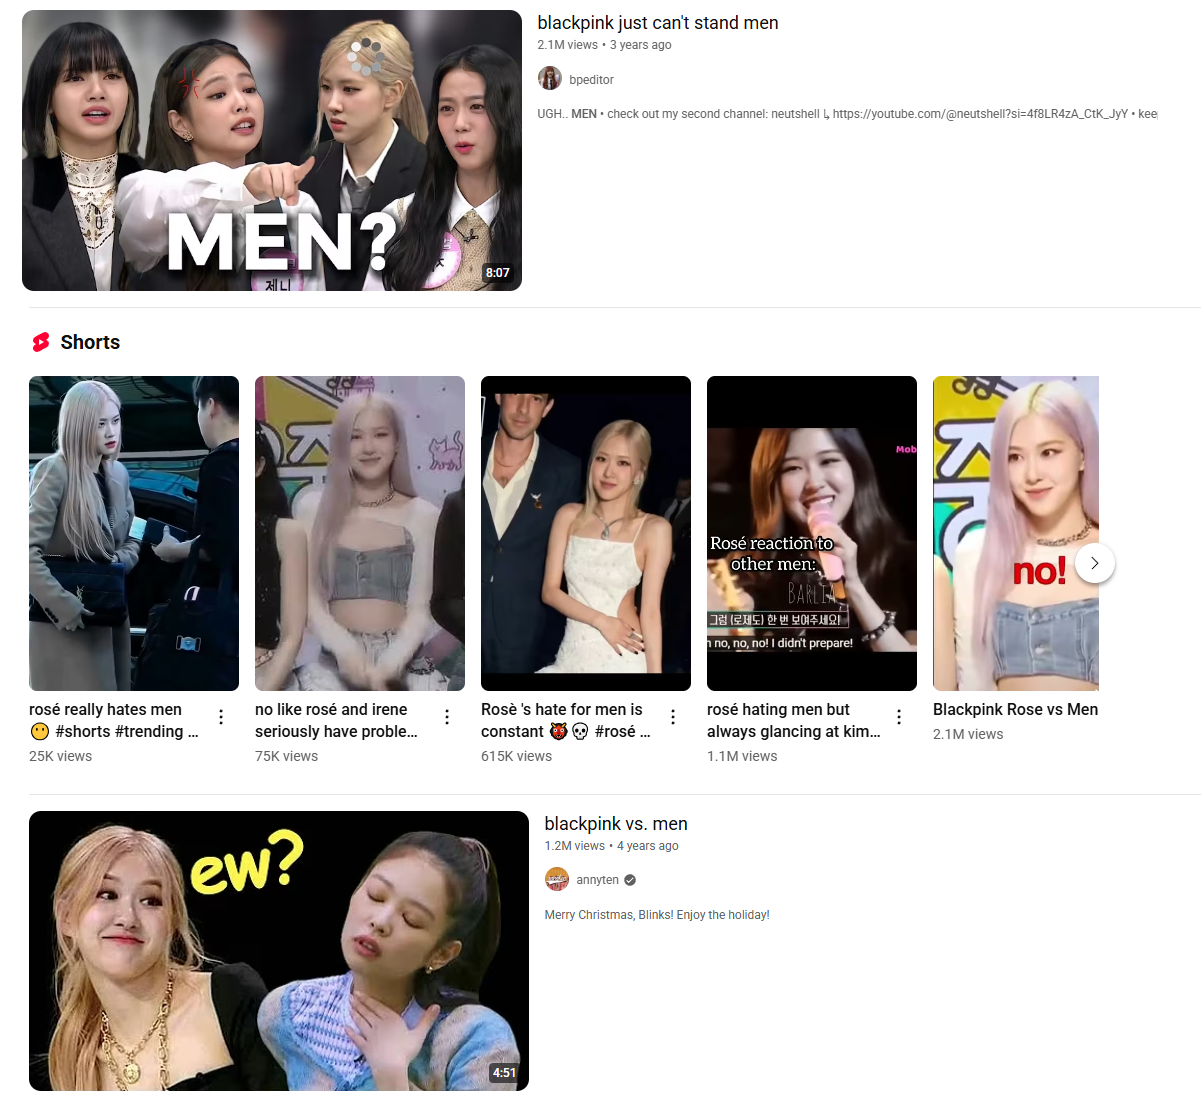Open the 'no like rosé and irene' title

(x=336, y=720)
